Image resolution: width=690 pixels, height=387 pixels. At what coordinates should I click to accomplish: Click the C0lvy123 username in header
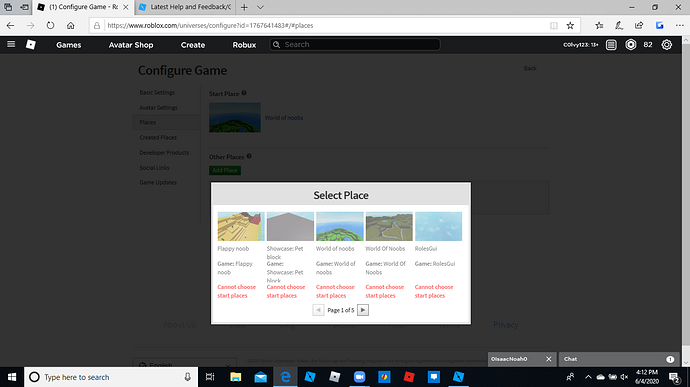pos(580,44)
